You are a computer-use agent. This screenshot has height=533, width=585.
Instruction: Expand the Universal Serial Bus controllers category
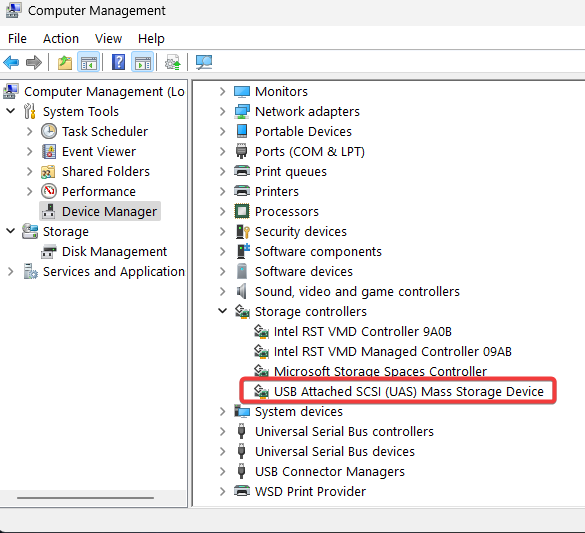click(x=223, y=432)
